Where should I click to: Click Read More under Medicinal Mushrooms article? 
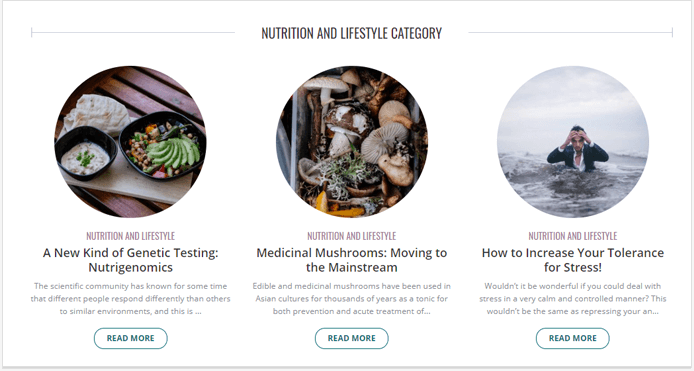point(352,338)
